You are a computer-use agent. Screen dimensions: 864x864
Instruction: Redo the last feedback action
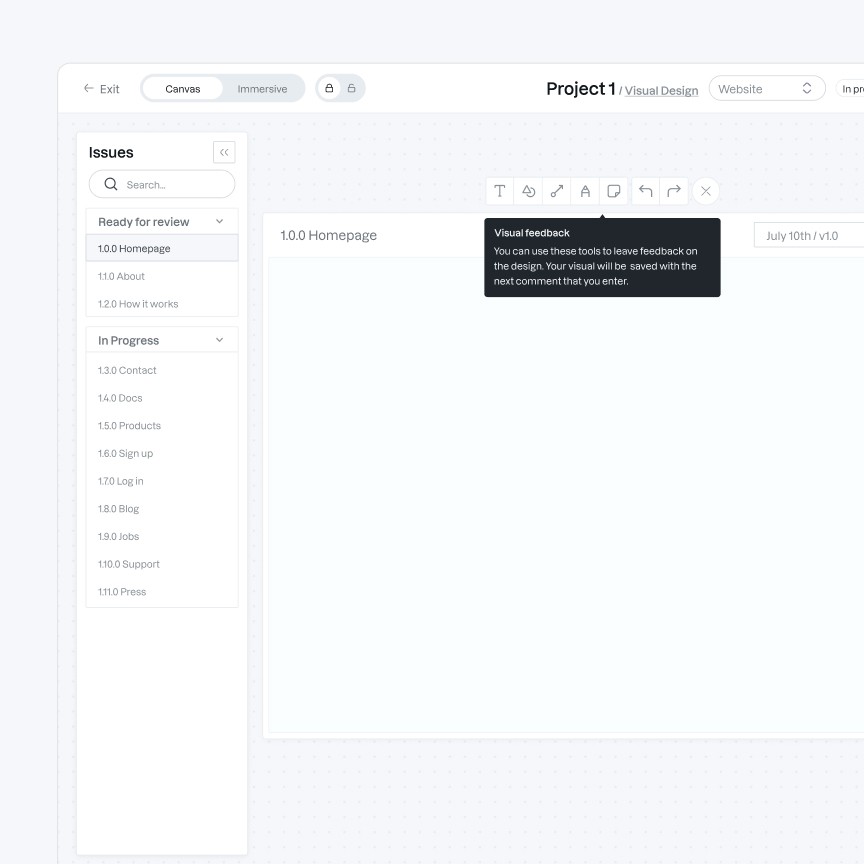(x=674, y=191)
